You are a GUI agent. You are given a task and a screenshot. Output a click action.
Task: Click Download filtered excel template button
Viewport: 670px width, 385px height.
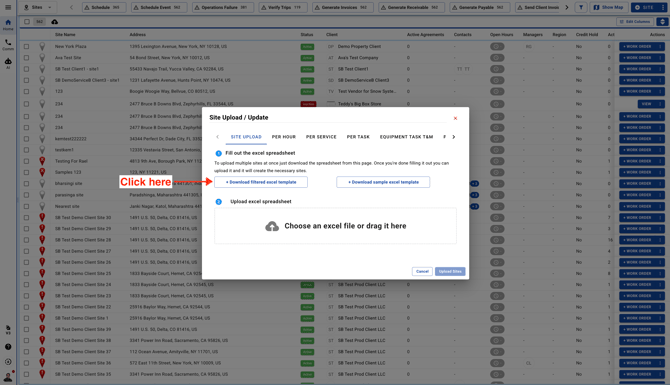pos(261,182)
